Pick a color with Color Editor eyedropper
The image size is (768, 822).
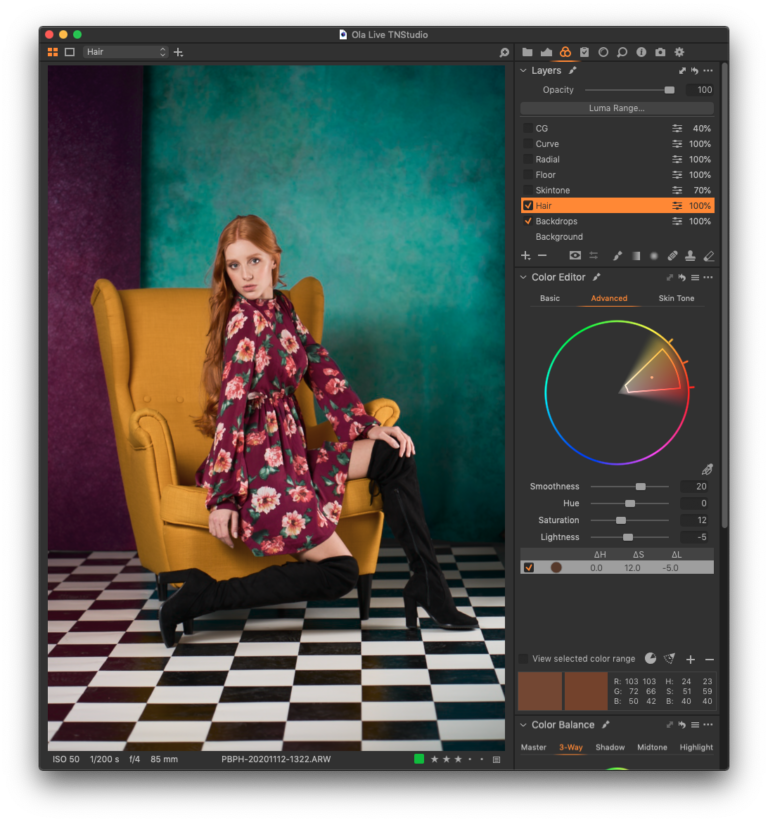pyautogui.click(x=707, y=469)
